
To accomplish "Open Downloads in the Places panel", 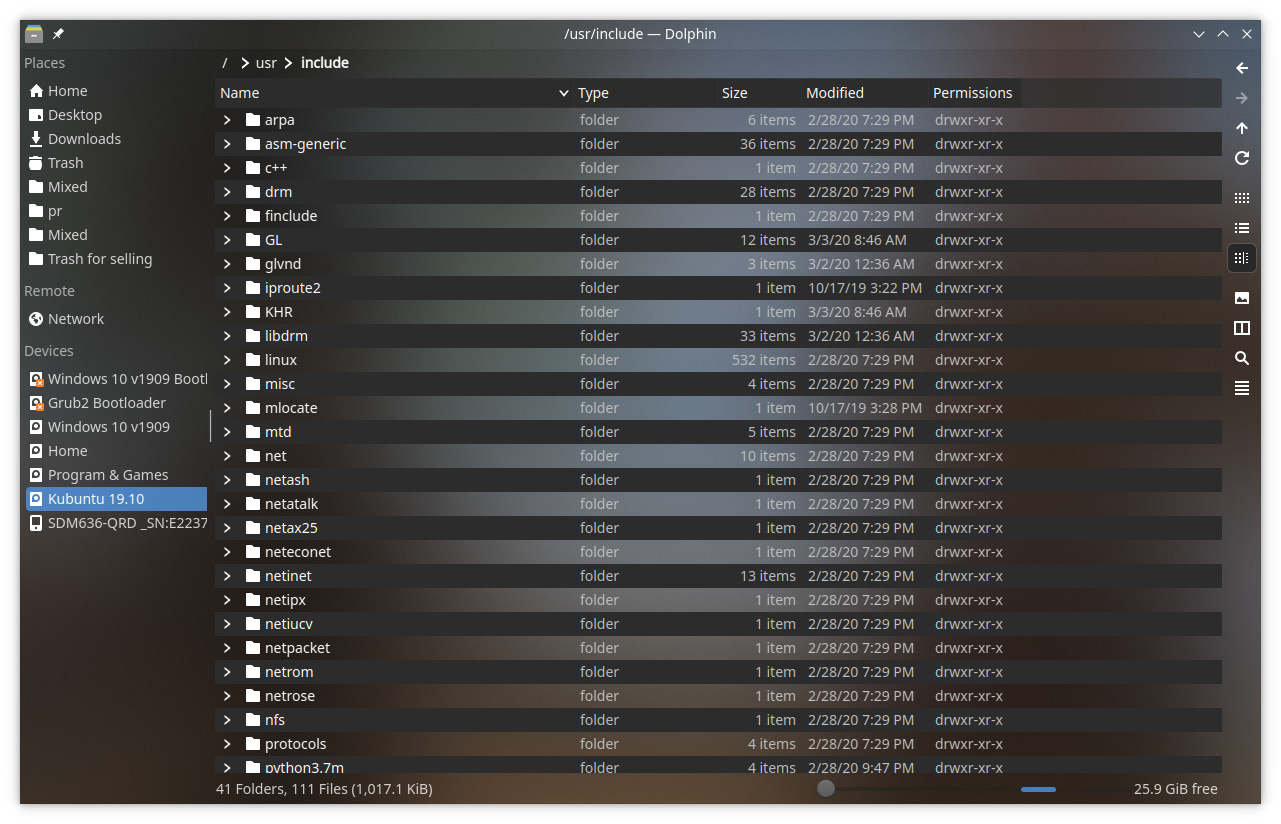I will [x=75, y=139].
